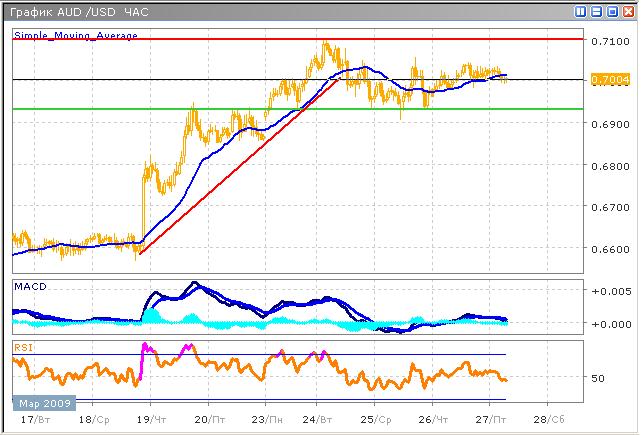This screenshot has height=435, width=644.
Task: Click the 0.6600 price axis label
Action: tap(609, 249)
